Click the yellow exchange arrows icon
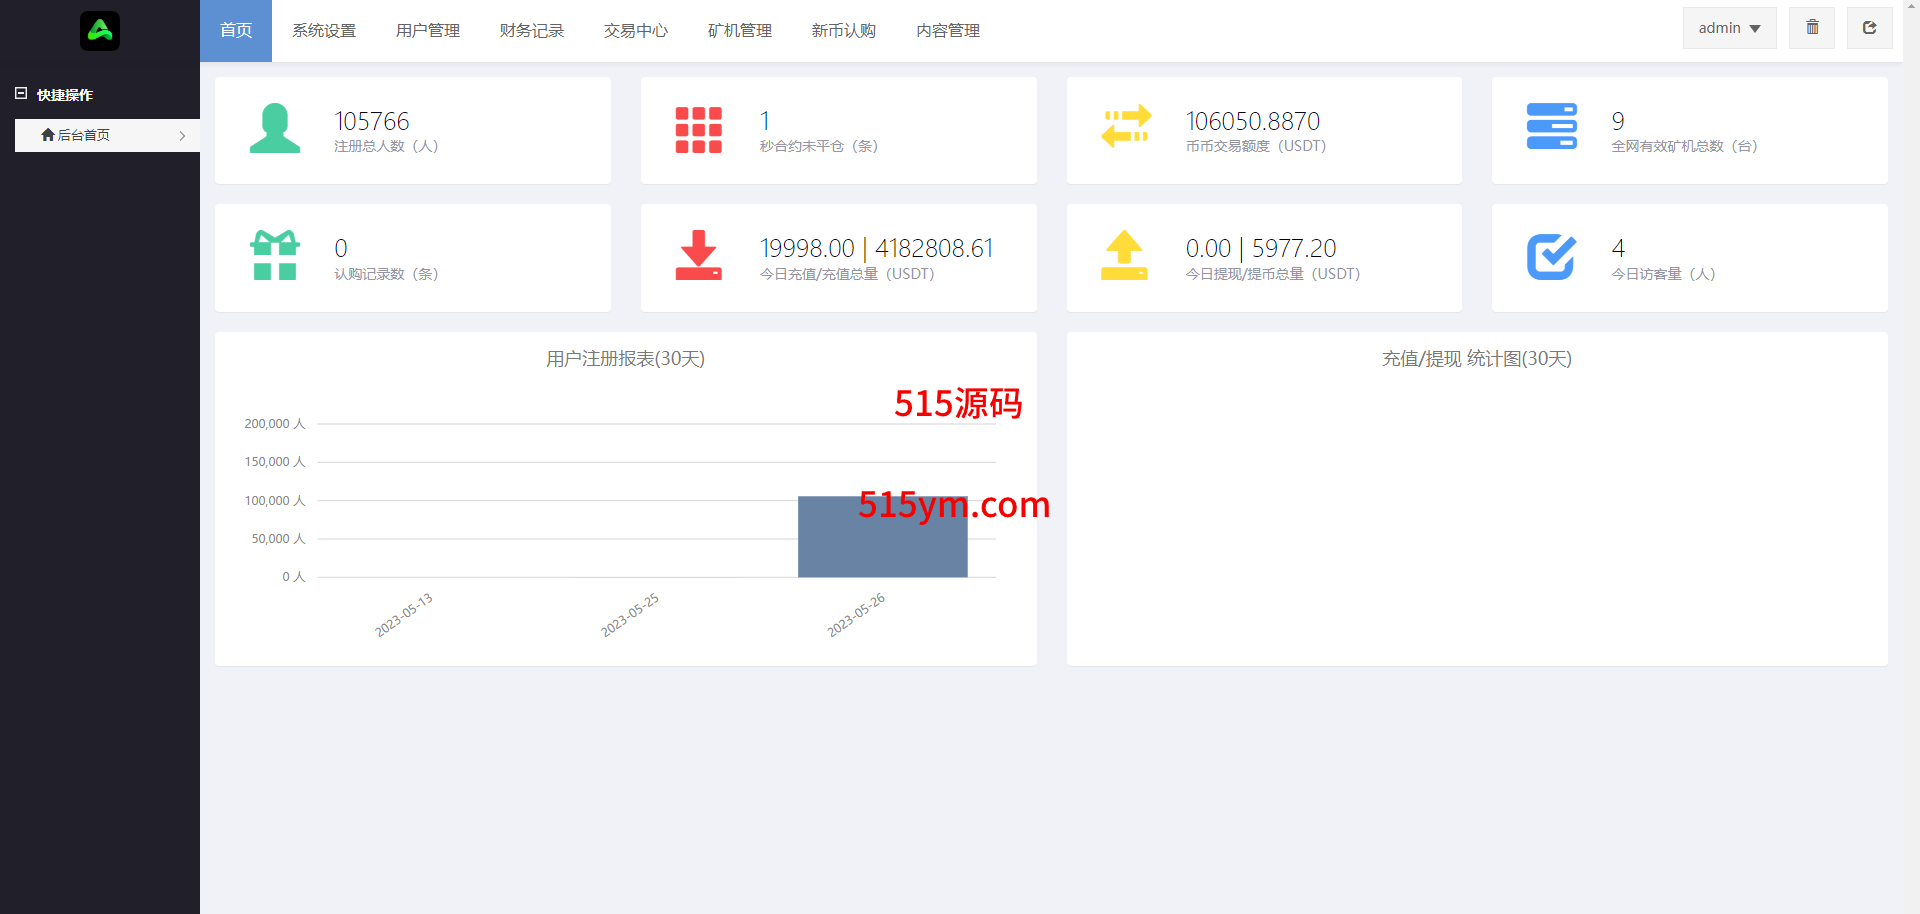 coord(1126,128)
